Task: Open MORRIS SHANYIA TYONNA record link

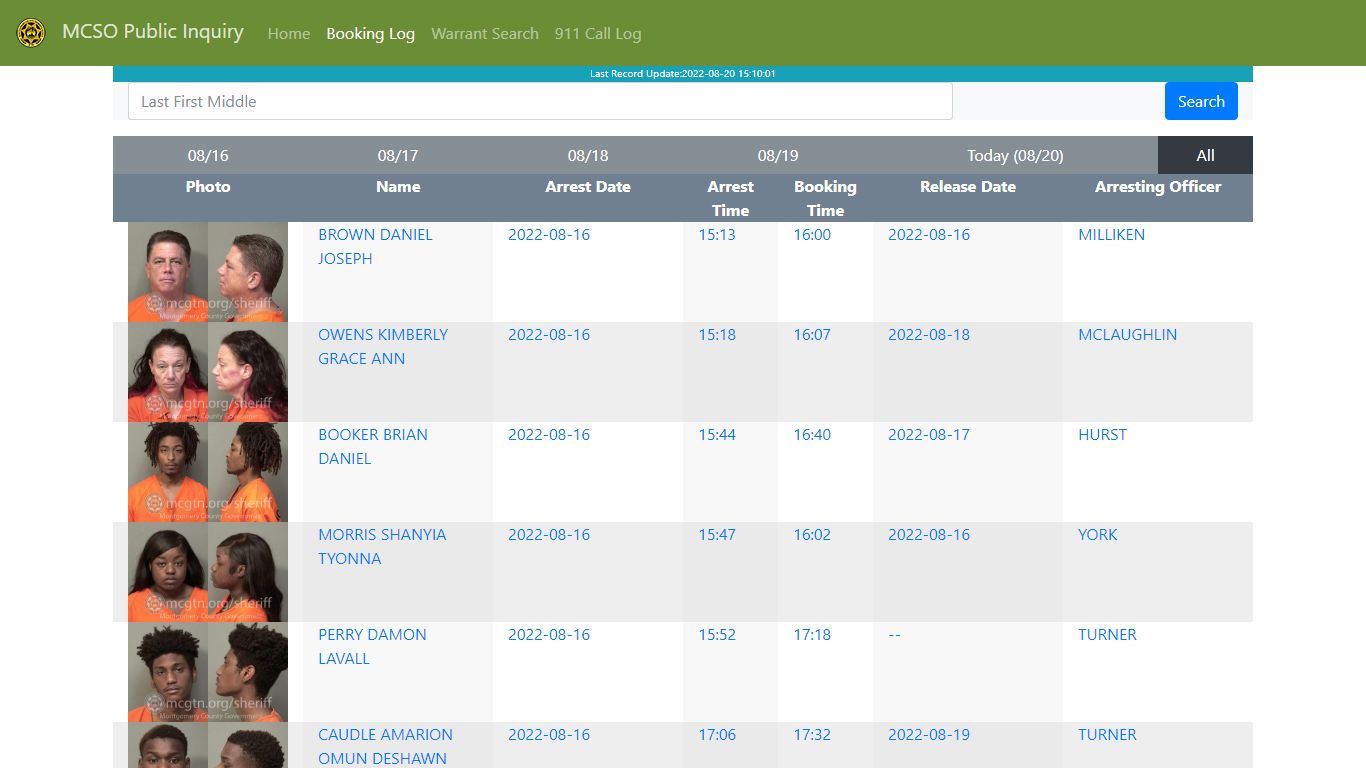Action: (382, 546)
